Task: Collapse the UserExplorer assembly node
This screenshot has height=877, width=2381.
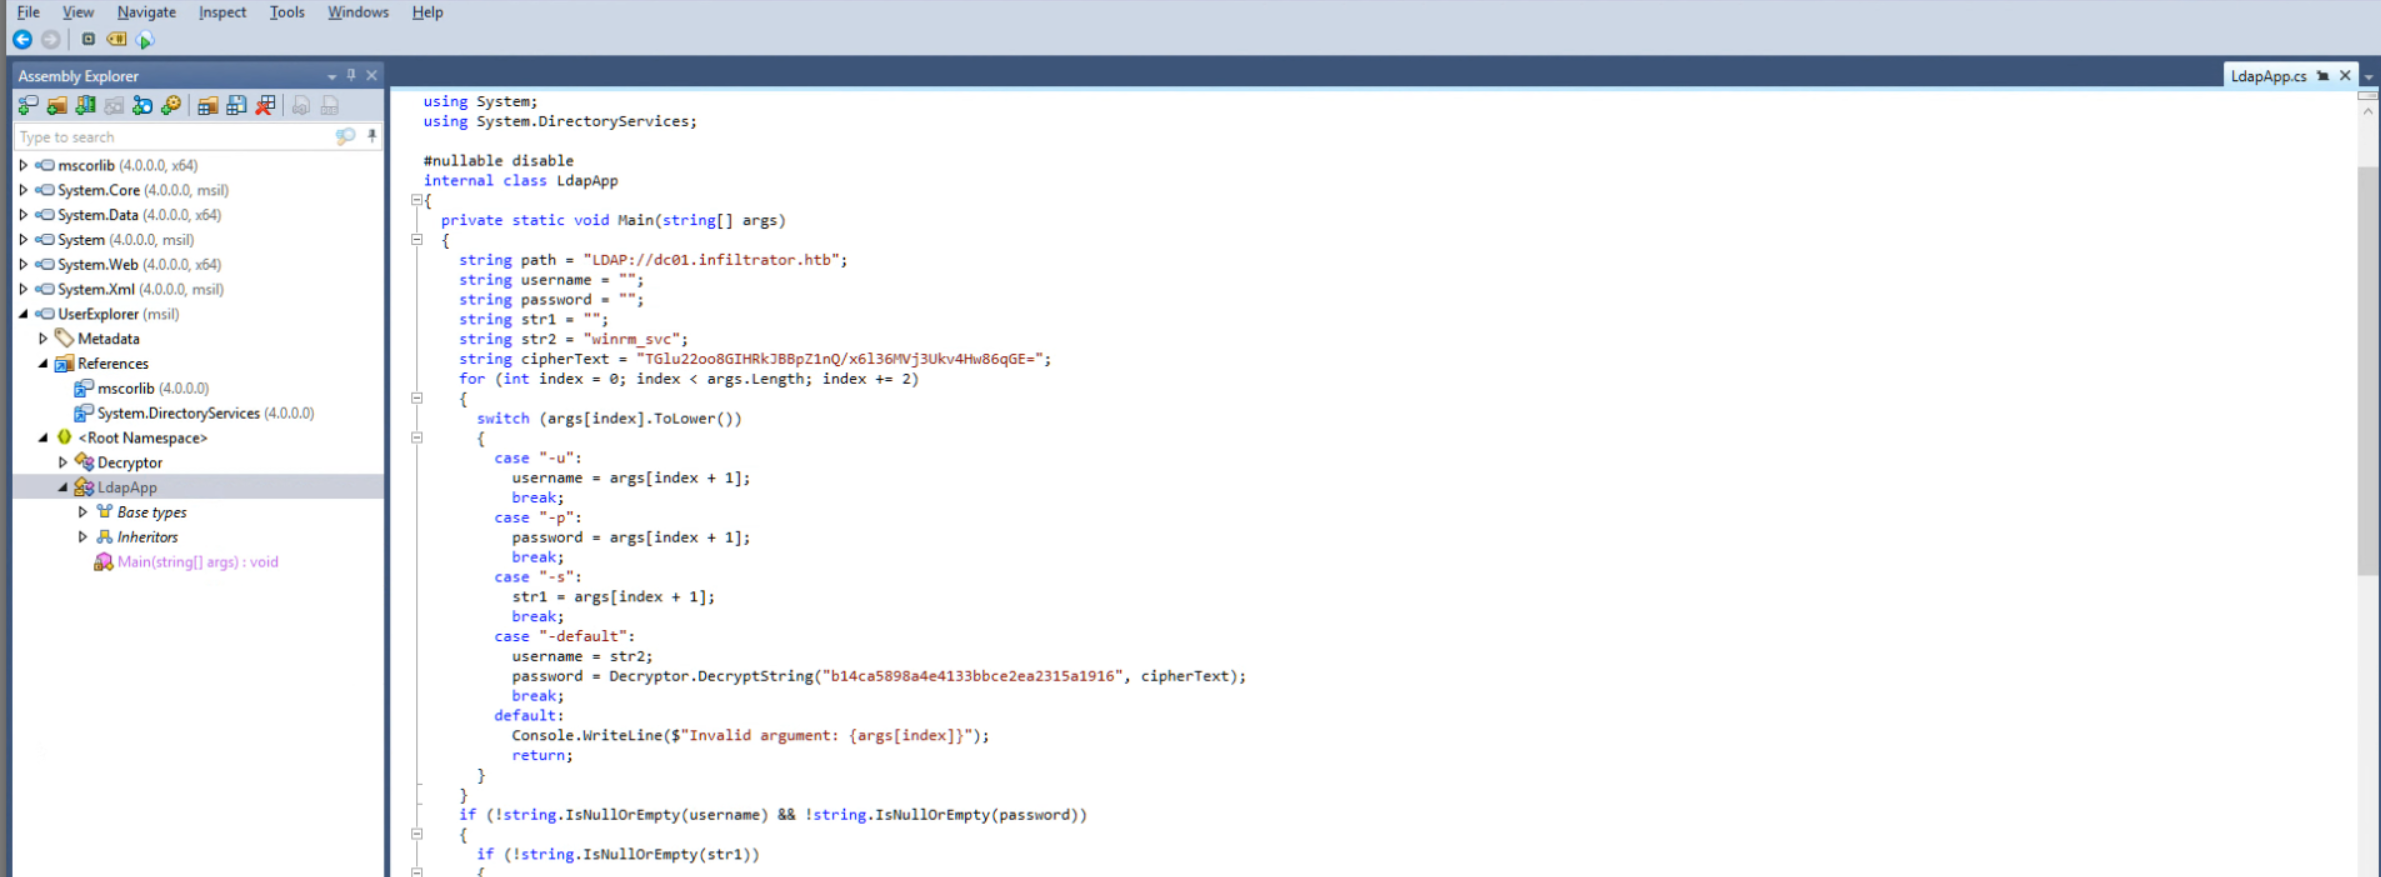Action: [23, 314]
